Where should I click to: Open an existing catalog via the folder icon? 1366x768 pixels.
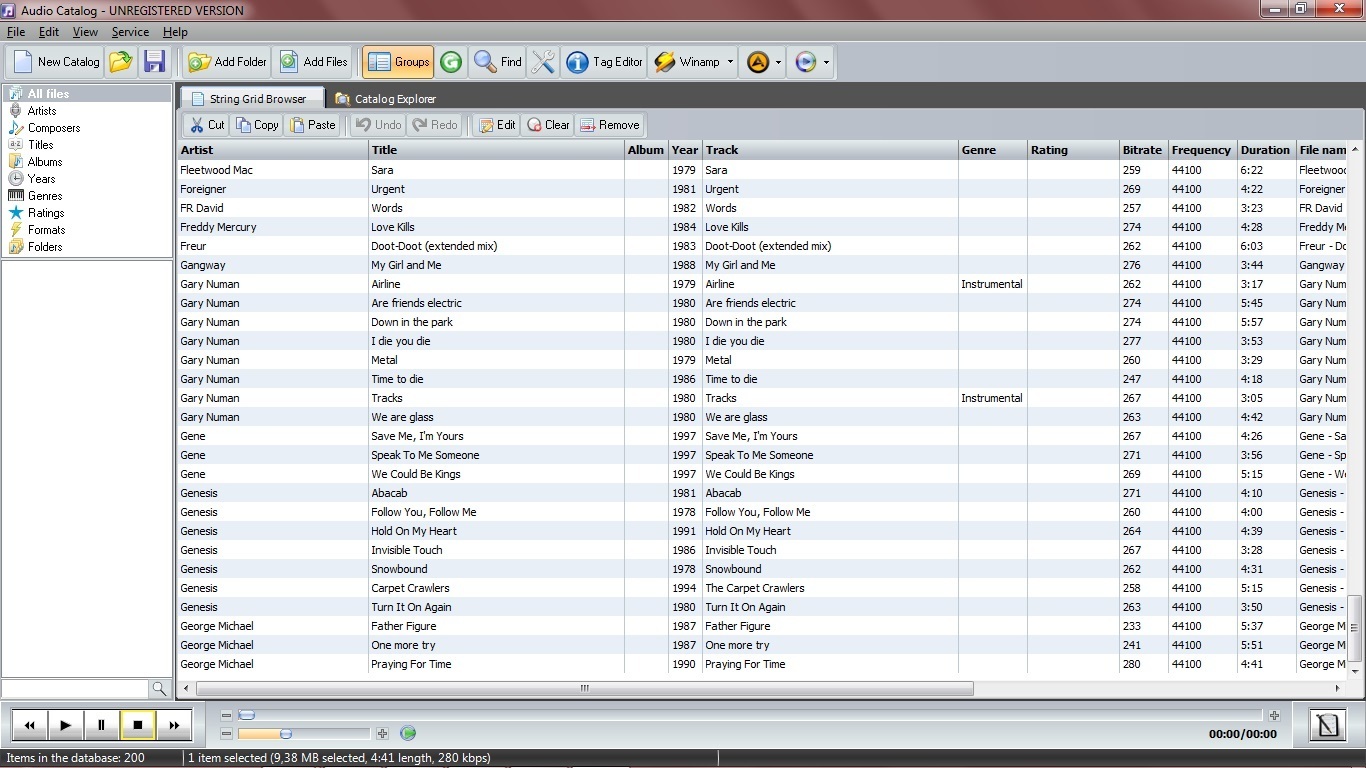[122, 62]
